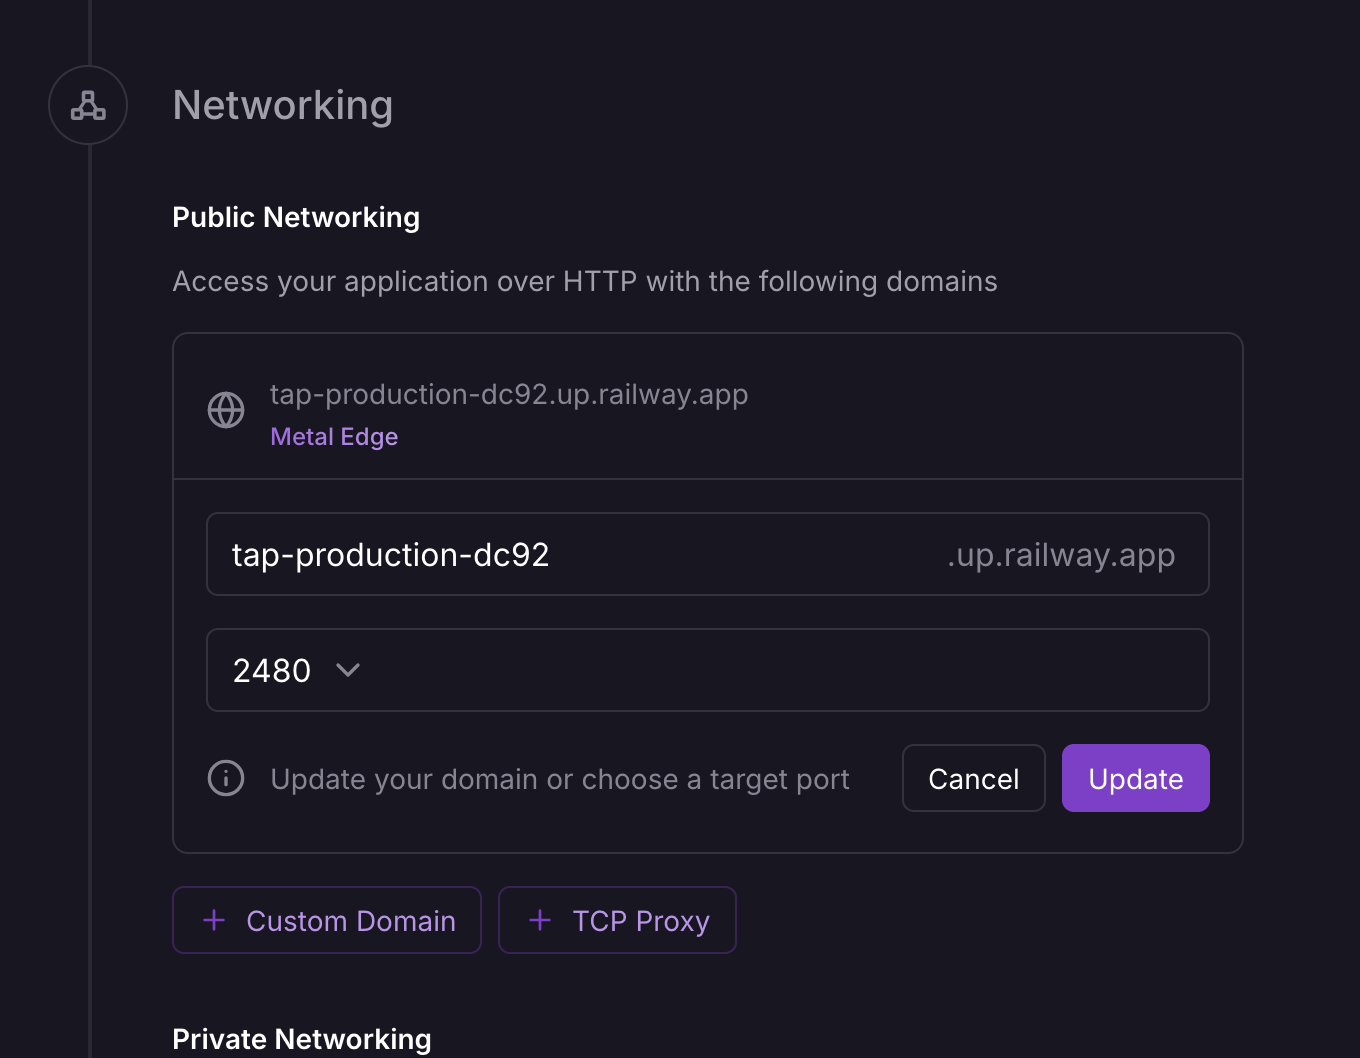
Task: Click the .up.railway.app suffix in the input
Action: tap(1061, 555)
